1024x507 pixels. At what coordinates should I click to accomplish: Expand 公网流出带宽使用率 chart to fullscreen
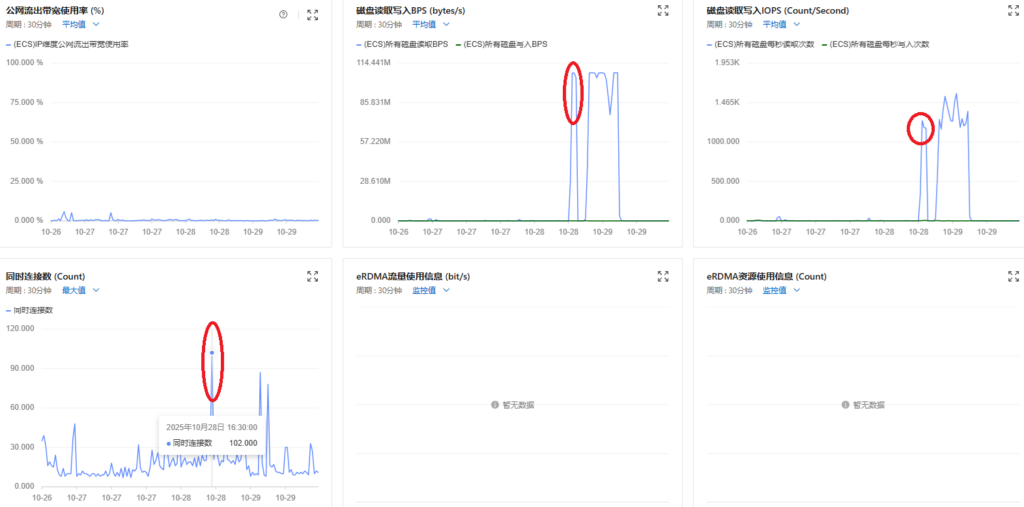[313, 14]
